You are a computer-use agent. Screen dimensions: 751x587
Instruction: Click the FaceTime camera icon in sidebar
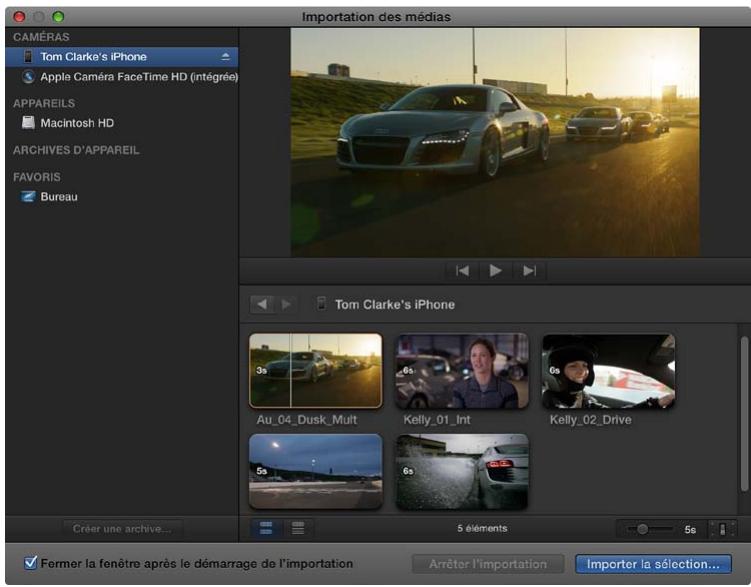point(28,77)
